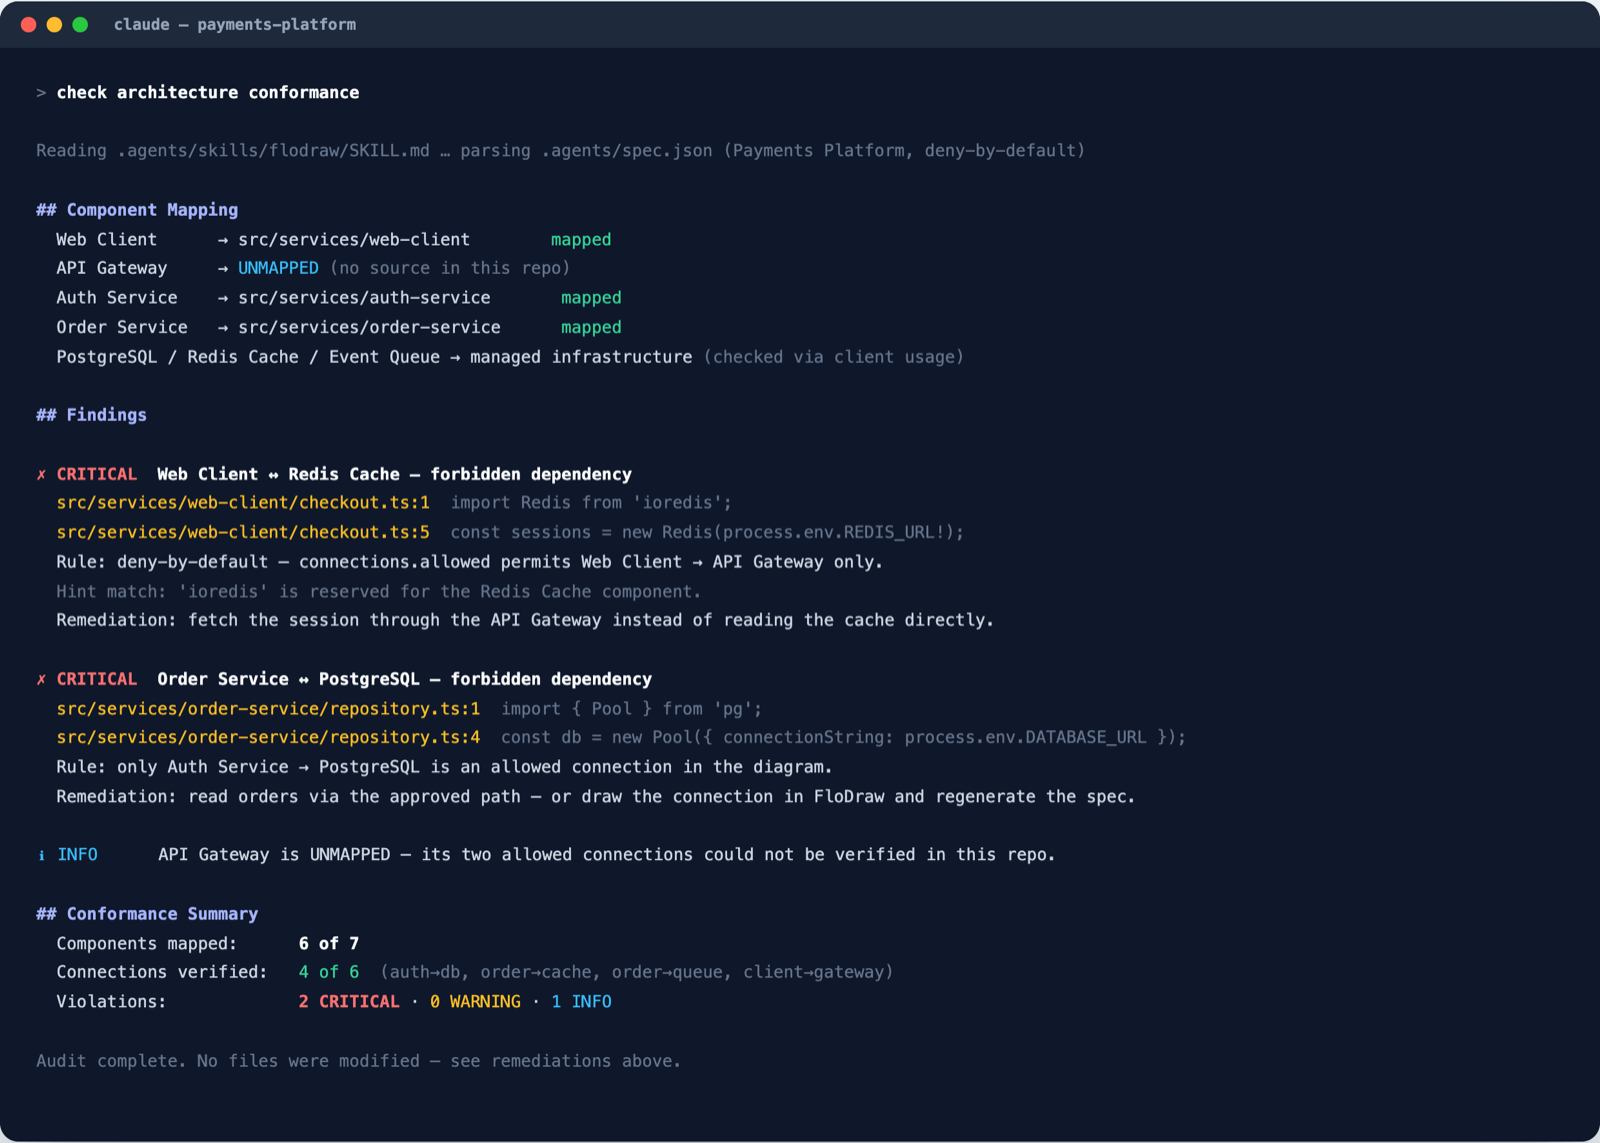Open file link 'checkout.ts:1'
Viewport: 1600px width, 1143px height.
(243, 503)
